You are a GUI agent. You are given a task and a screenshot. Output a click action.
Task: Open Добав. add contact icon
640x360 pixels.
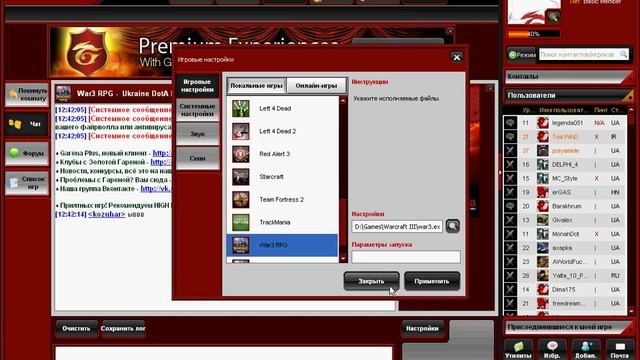(586, 350)
